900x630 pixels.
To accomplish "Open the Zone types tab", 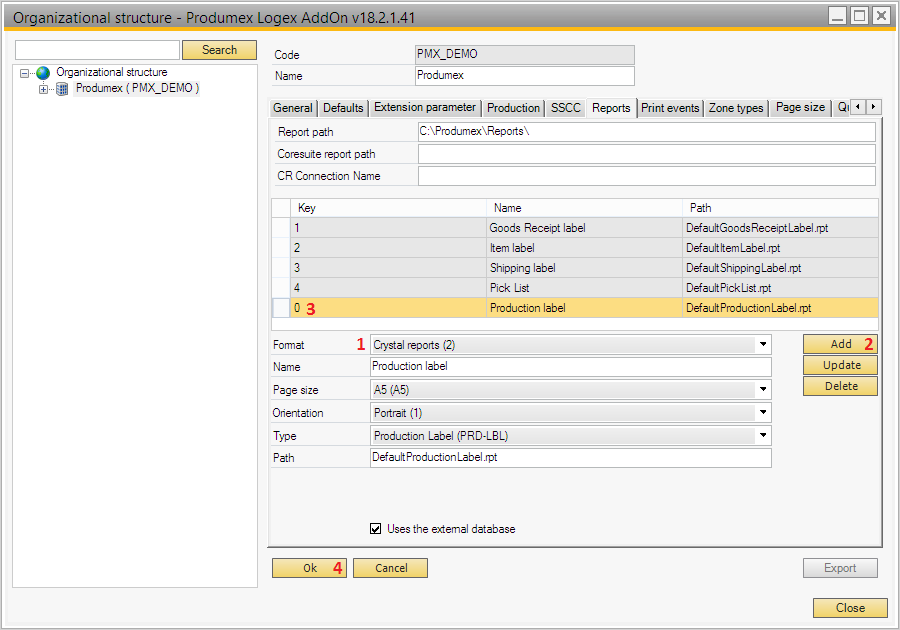I will pos(736,108).
